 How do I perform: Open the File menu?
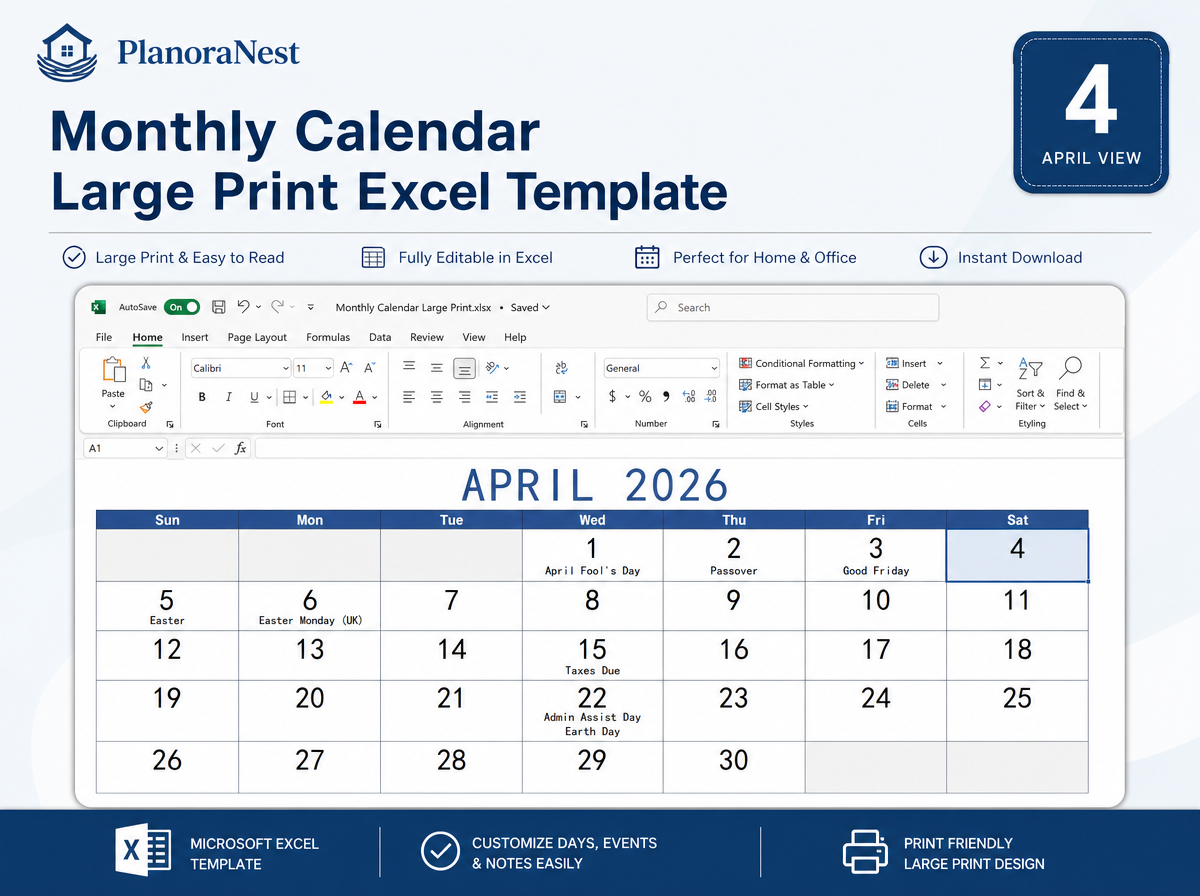pos(104,337)
